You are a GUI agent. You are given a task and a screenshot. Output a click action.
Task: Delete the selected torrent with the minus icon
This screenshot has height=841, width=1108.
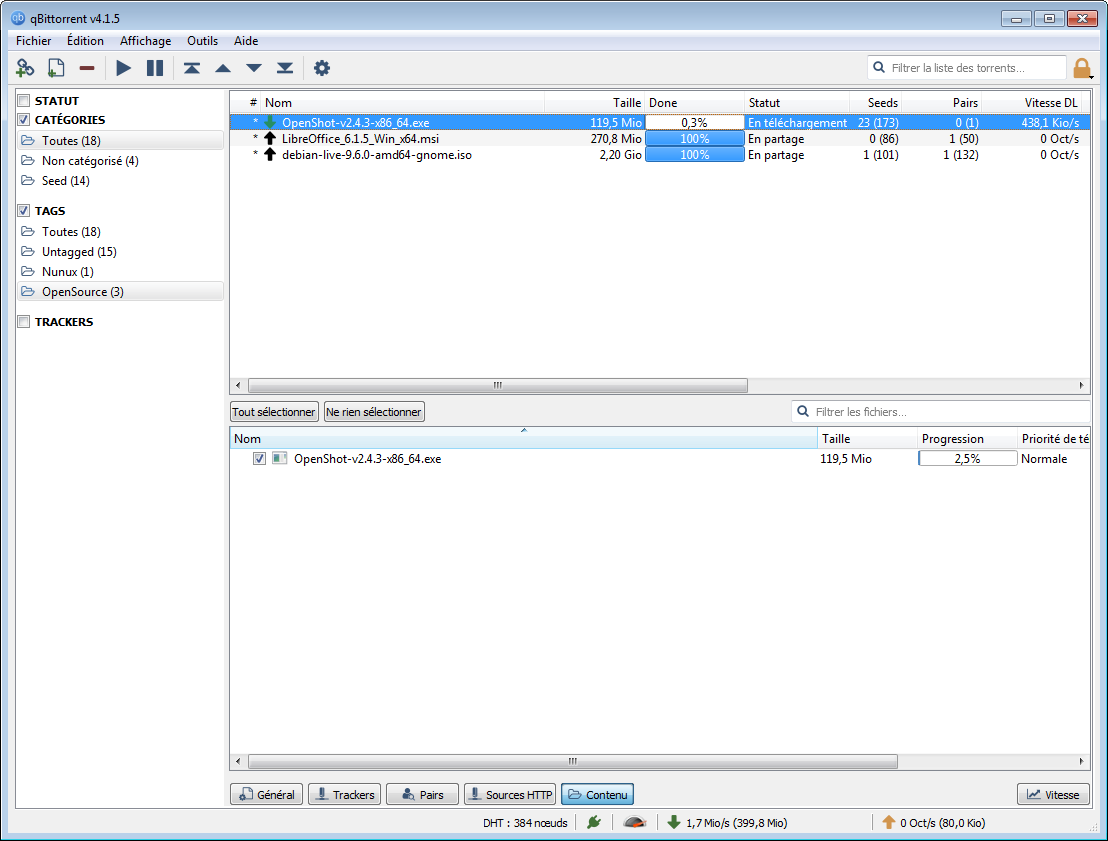point(87,68)
